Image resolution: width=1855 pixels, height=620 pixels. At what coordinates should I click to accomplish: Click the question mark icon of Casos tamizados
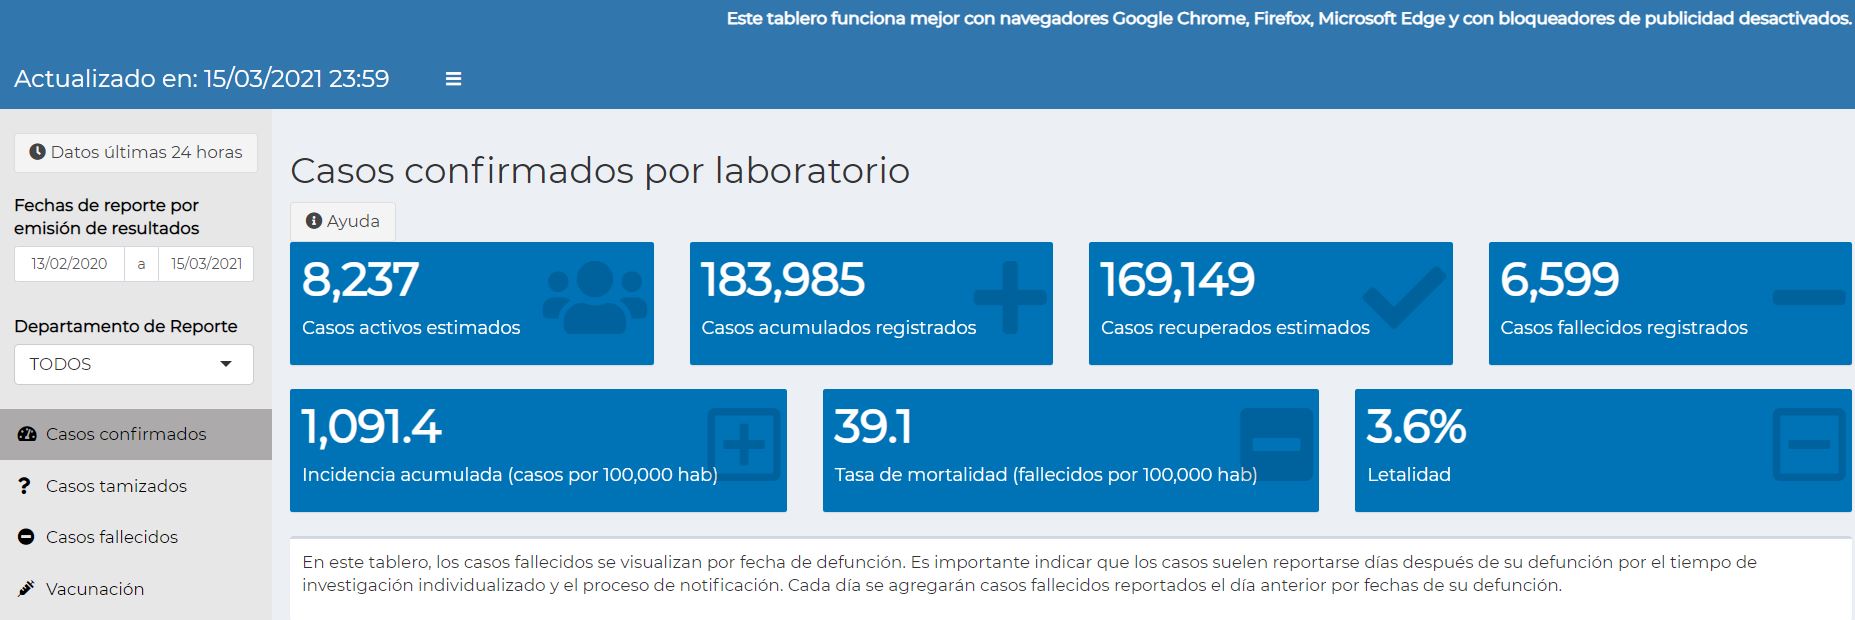coord(25,486)
